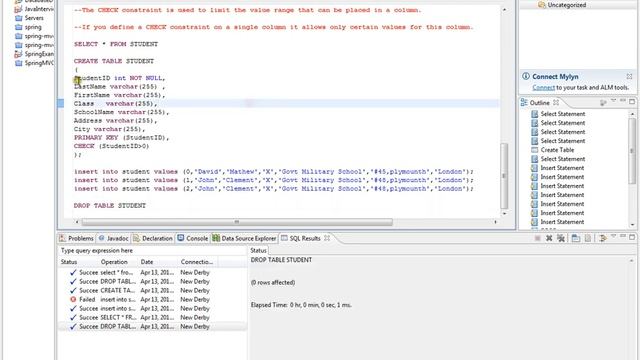
Task: Click the editor scroll-left arrow
Action: 77,222
